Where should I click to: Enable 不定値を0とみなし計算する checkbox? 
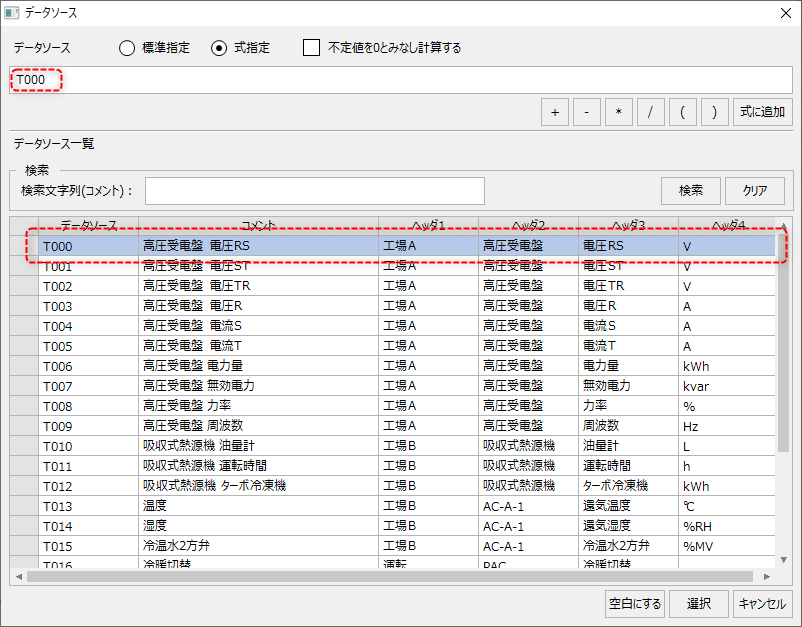(x=311, y=48)
